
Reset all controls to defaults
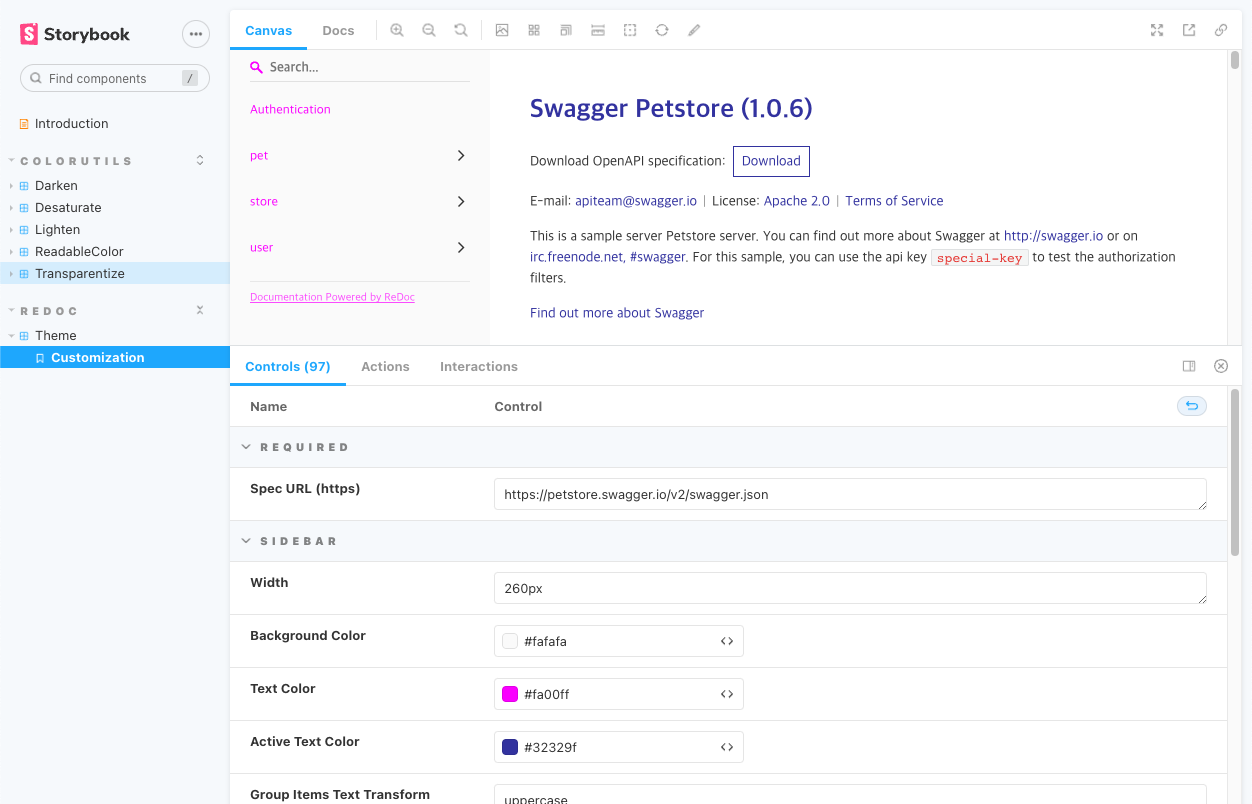[x=1191, y=406]
